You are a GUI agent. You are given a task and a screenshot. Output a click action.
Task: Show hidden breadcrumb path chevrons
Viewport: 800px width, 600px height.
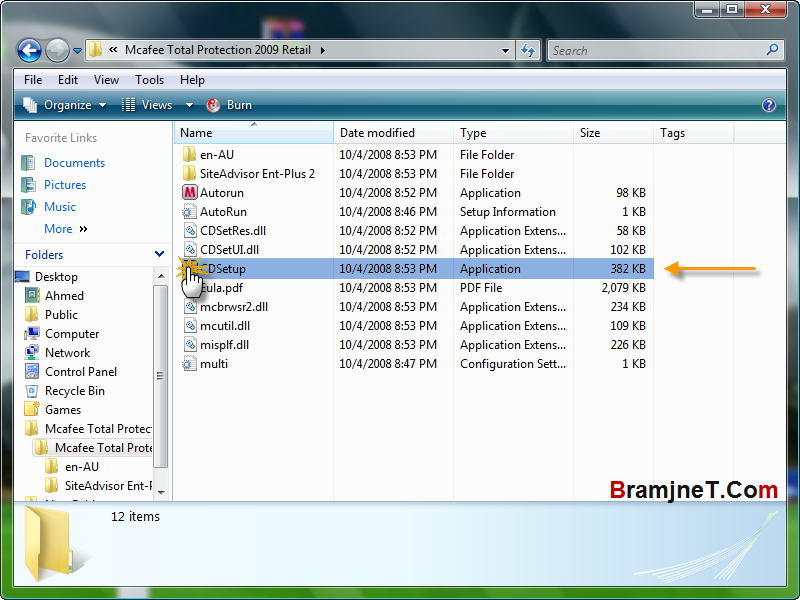113,49
